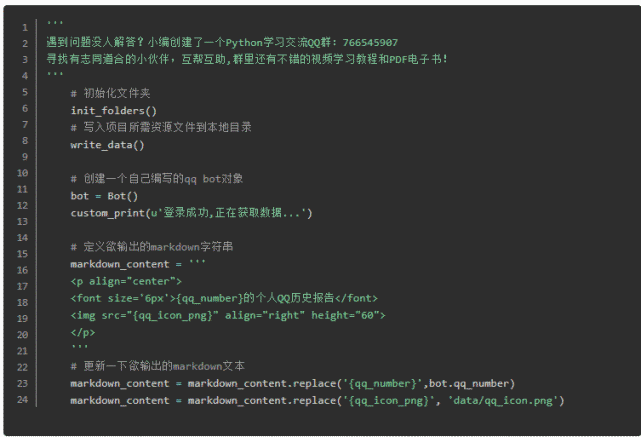
Task: Click the img src qq_icon_png line
Action: click(x=228, y=315)
